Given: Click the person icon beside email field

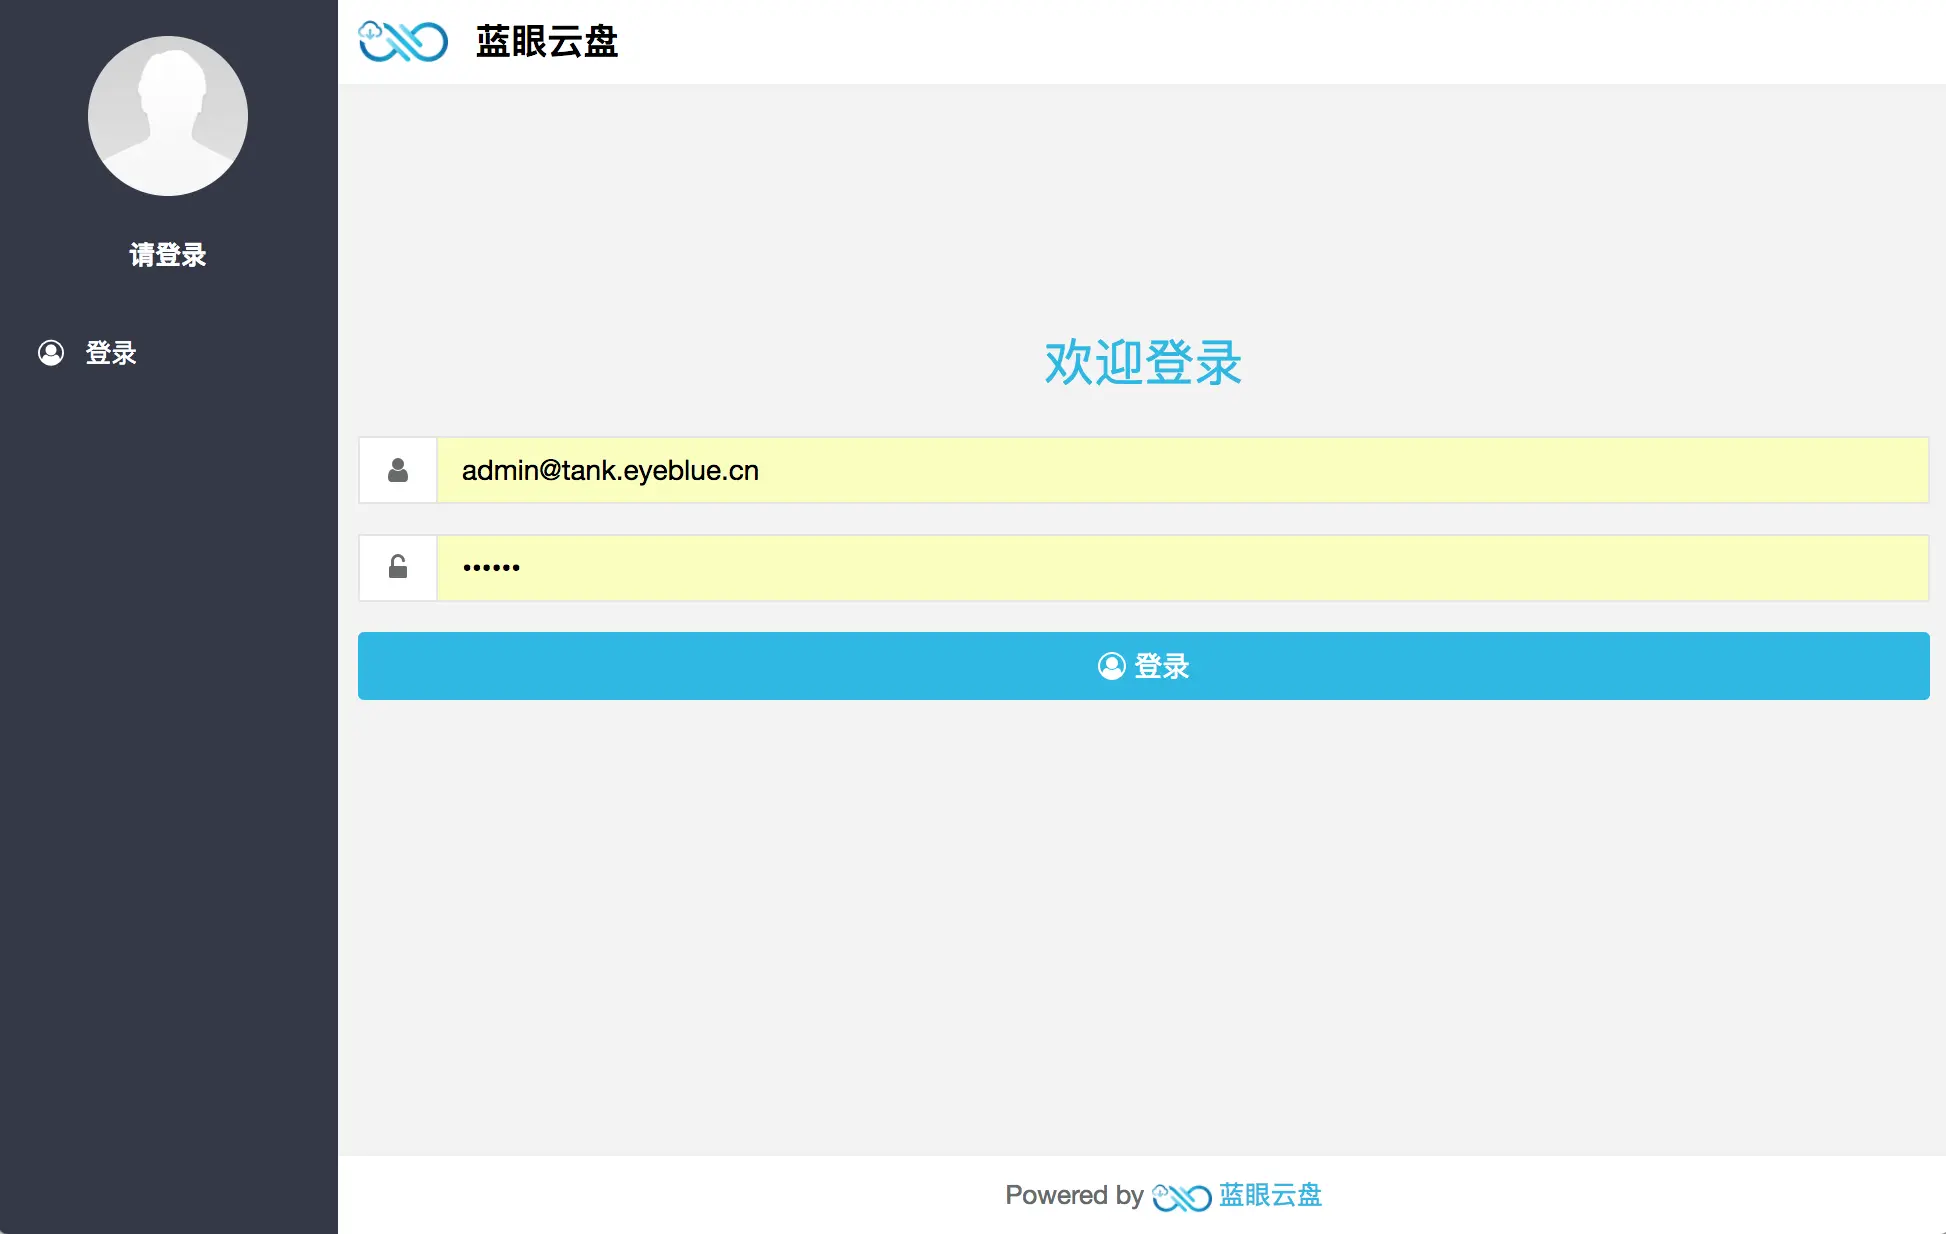Looking at the screenshot, I should point(398,470).
